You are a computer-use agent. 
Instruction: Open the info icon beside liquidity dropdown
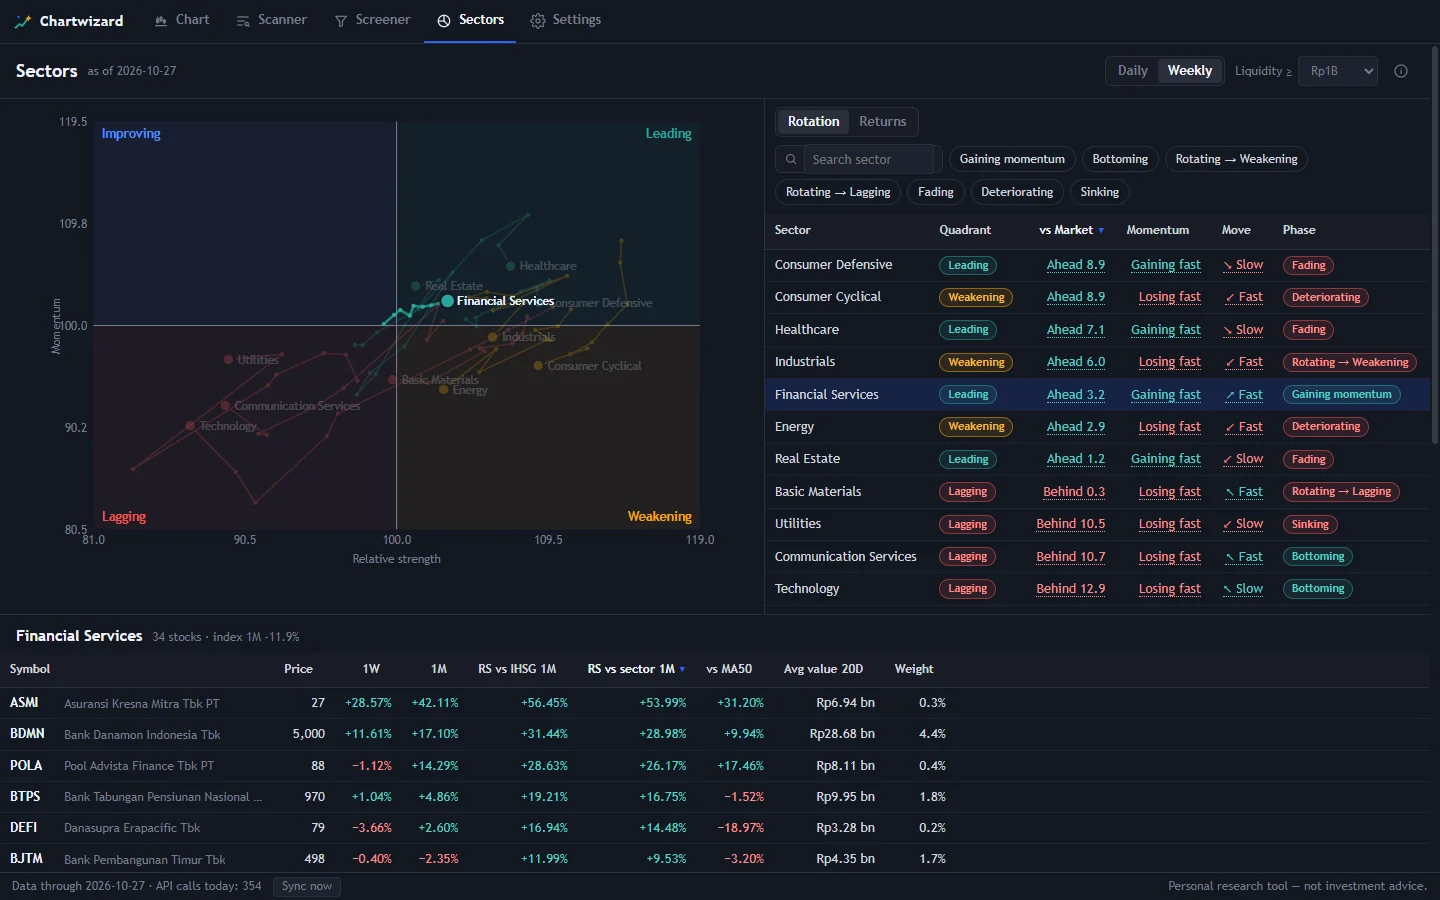[x=1401, y=71]
